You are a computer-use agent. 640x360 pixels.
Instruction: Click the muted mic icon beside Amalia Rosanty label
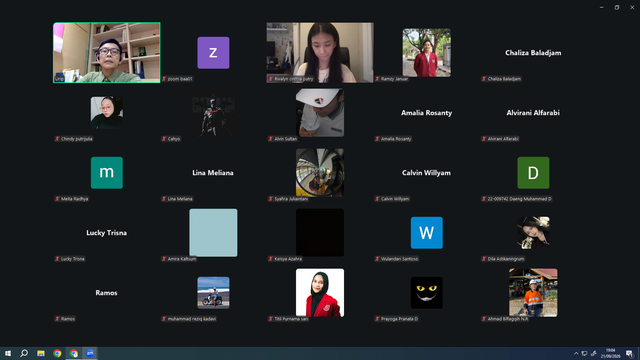[x=378, y=139]
